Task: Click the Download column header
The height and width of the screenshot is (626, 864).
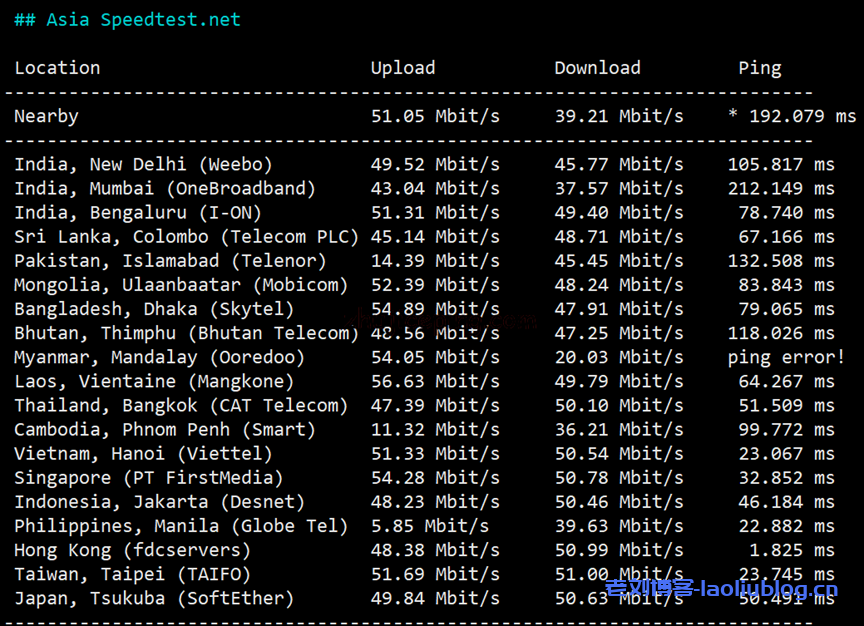Action: coord(597,68)
